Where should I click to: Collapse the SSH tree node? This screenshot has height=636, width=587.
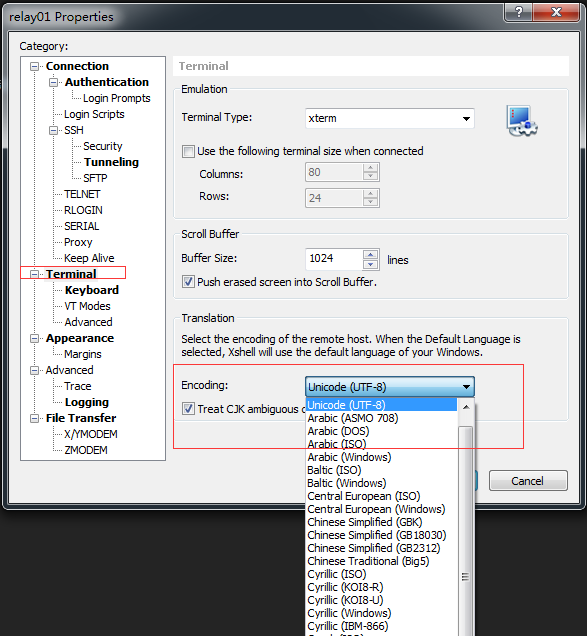click(x=54, y=130)
